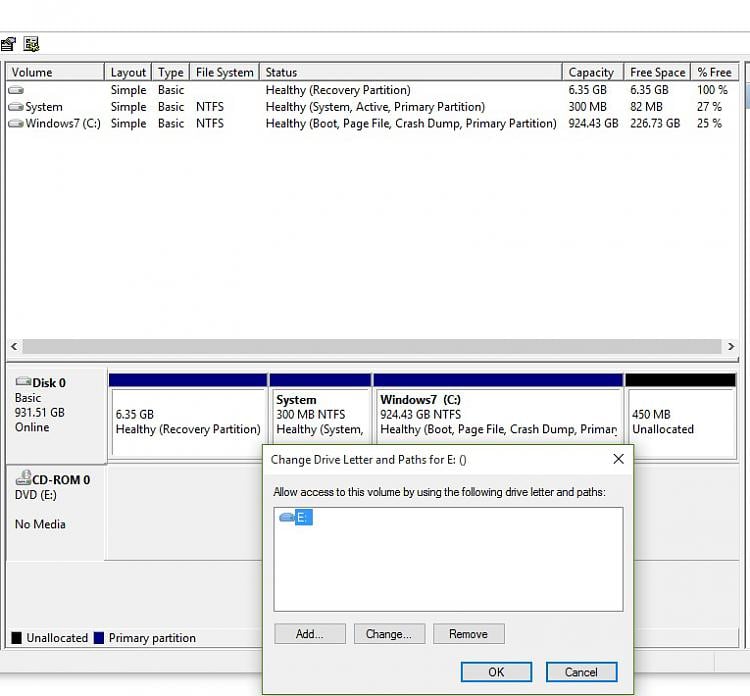This screenshot has height=696, width=750.
Task: Click the blue Primary partition legend swatch
Action: coord(99,638)
